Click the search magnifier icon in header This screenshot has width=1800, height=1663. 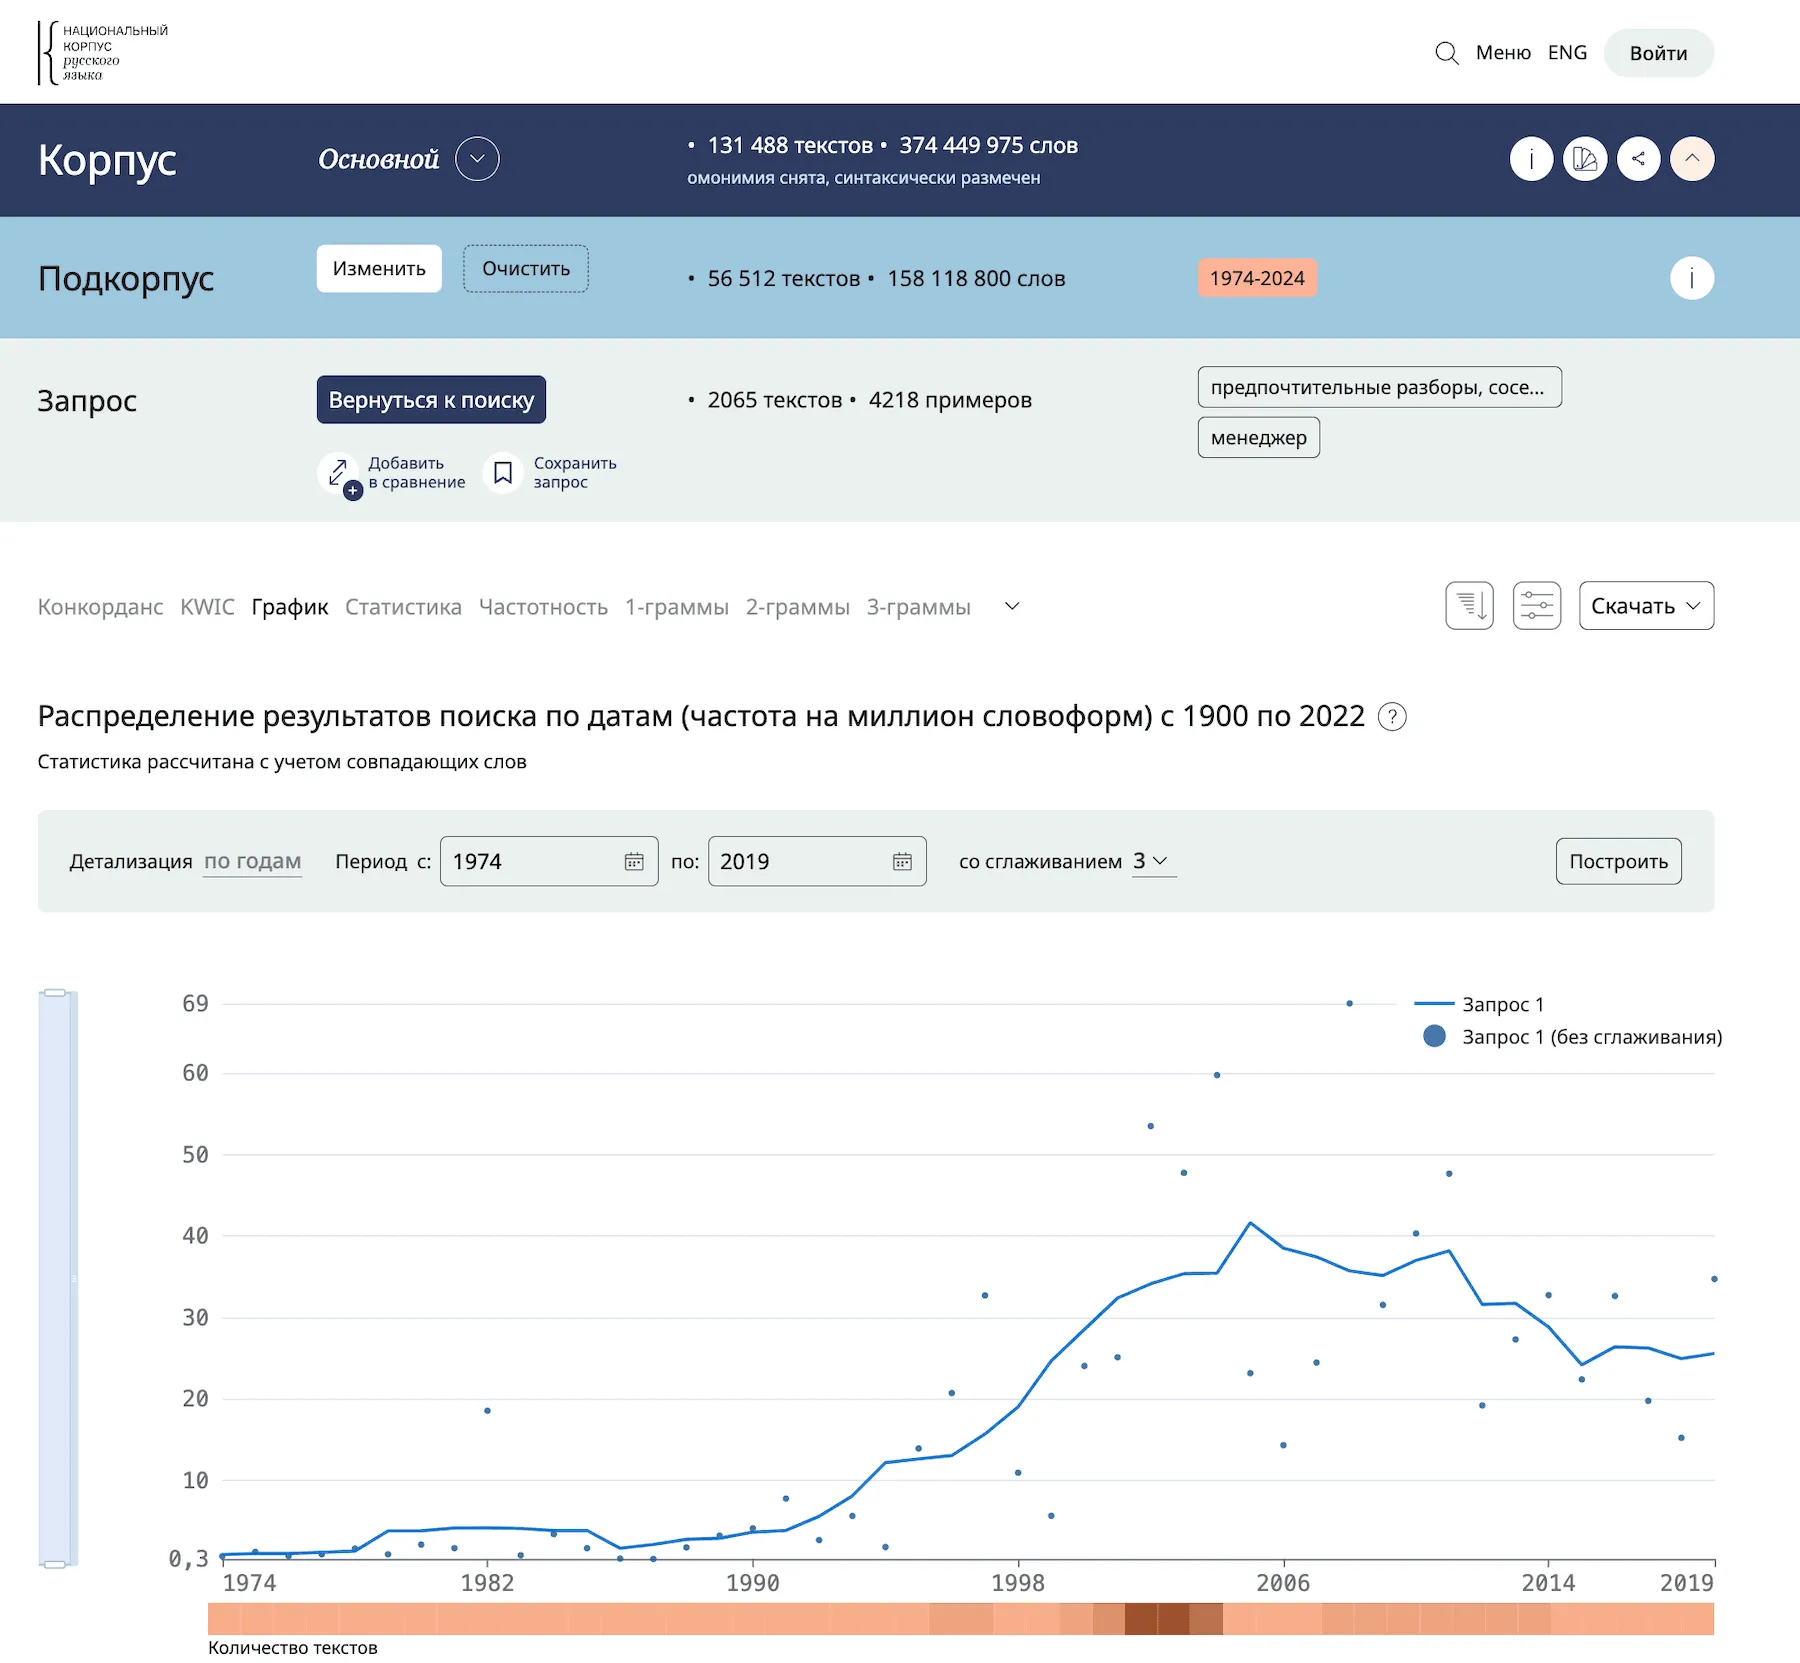1446,53
